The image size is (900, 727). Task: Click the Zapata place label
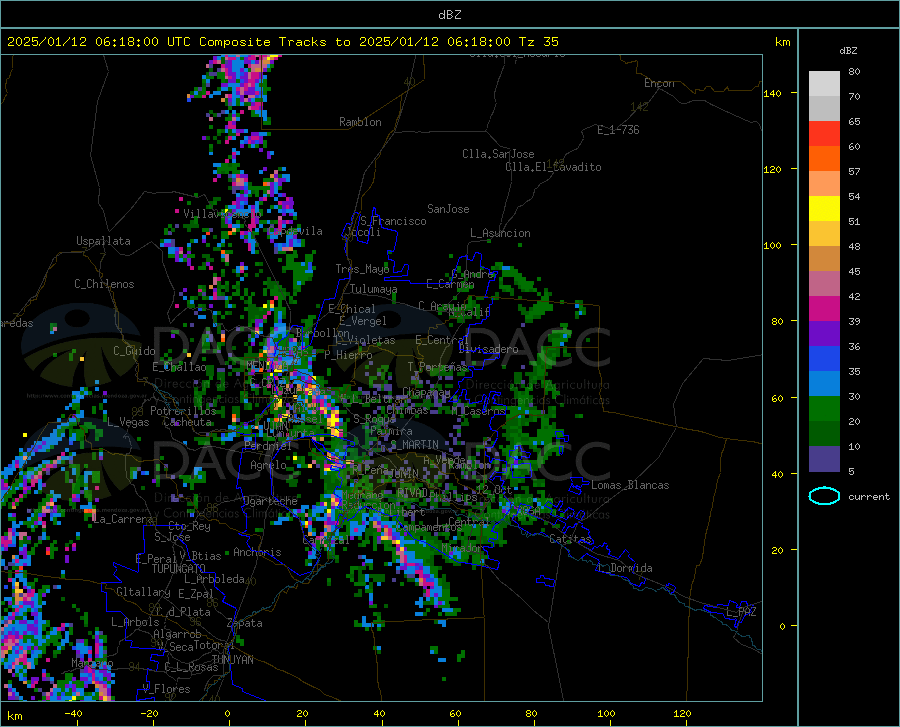click(245, 623)
